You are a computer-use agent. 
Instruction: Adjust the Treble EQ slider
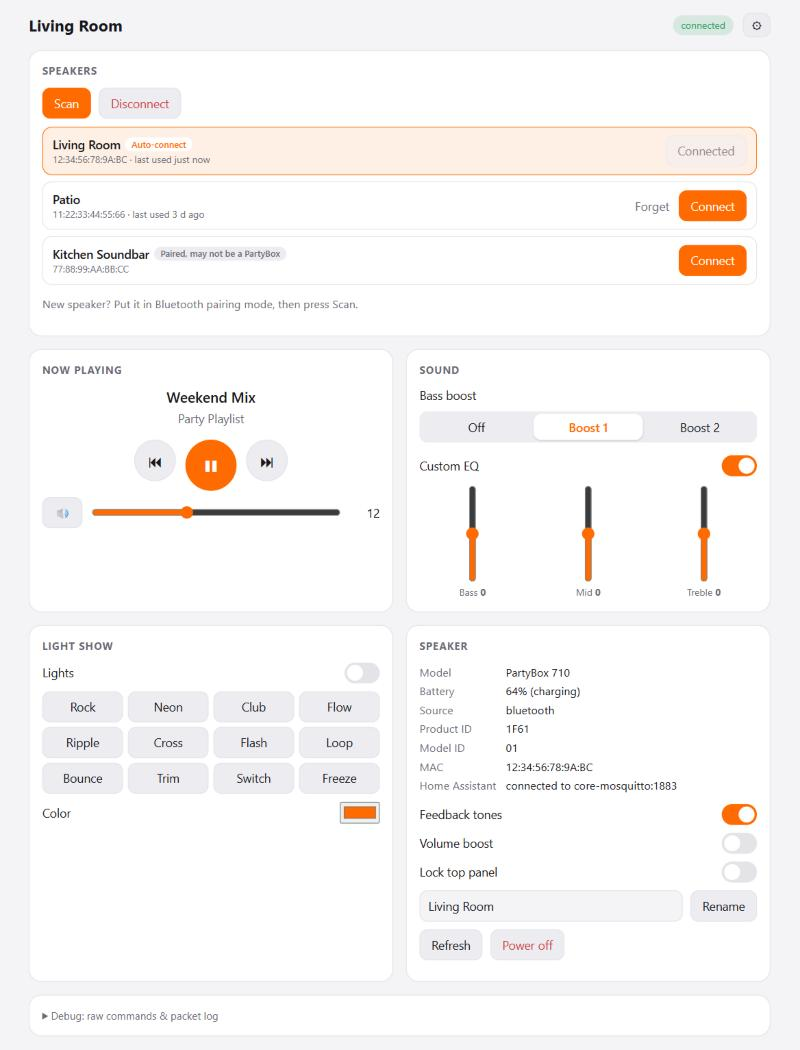(x=704, y=534)
